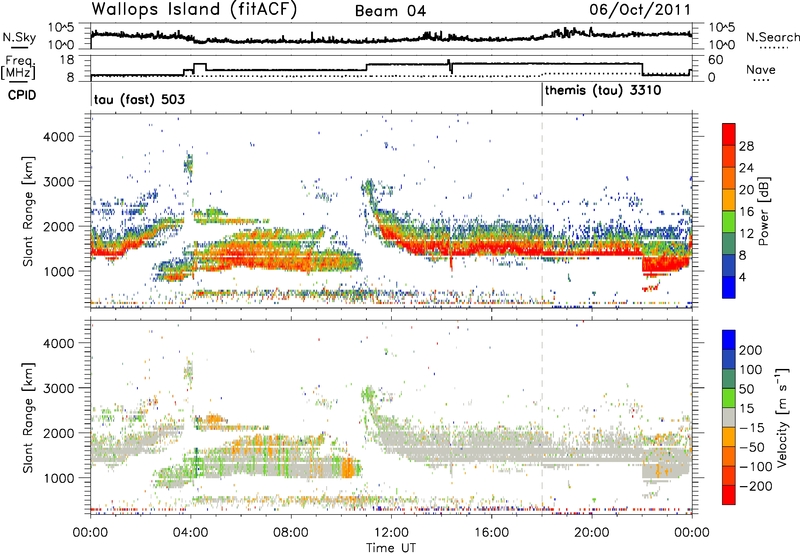Click the 'N.Search' legend label
This screenshot has height=554, width=800.
point(772,37)
